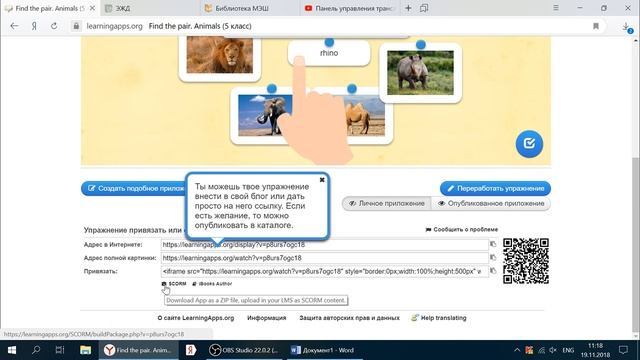Click the learningapps.org domain in the address bar

[114, 26]
